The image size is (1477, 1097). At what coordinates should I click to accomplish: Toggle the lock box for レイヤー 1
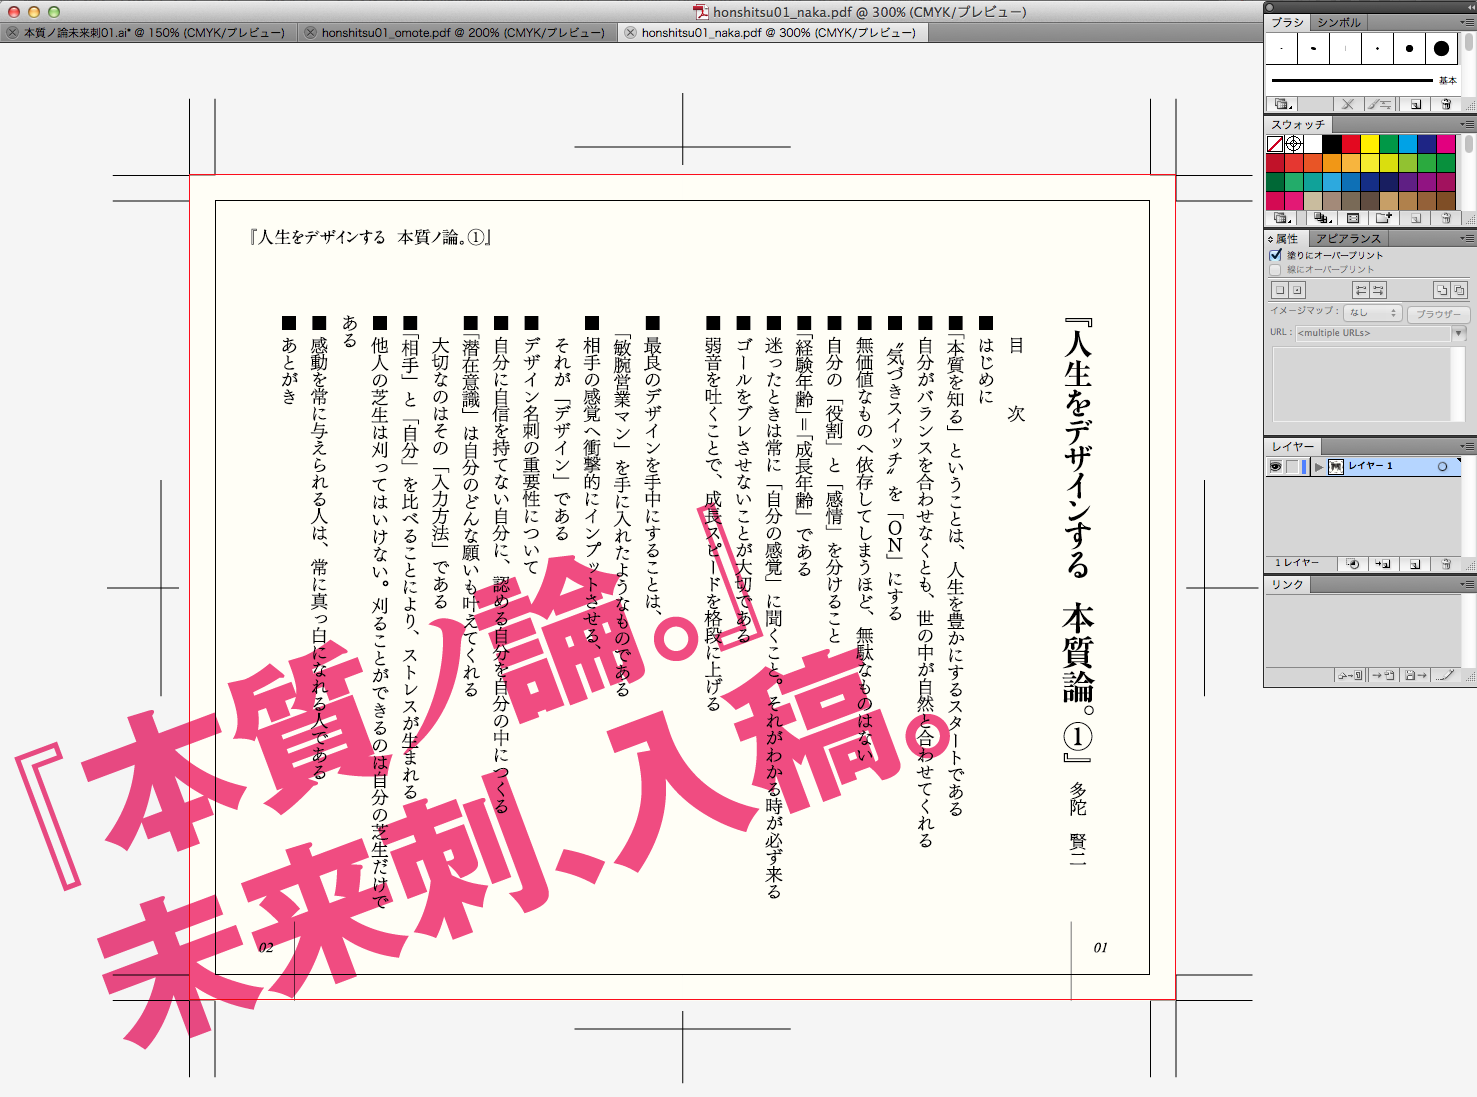pos(1292,467)
